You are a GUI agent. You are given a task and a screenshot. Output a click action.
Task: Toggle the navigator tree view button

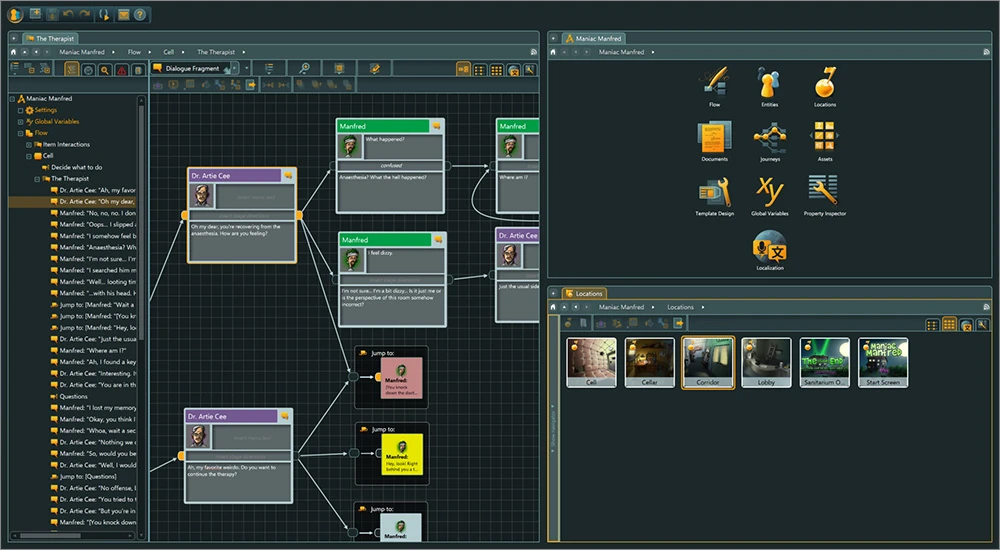tap(71, 70)
